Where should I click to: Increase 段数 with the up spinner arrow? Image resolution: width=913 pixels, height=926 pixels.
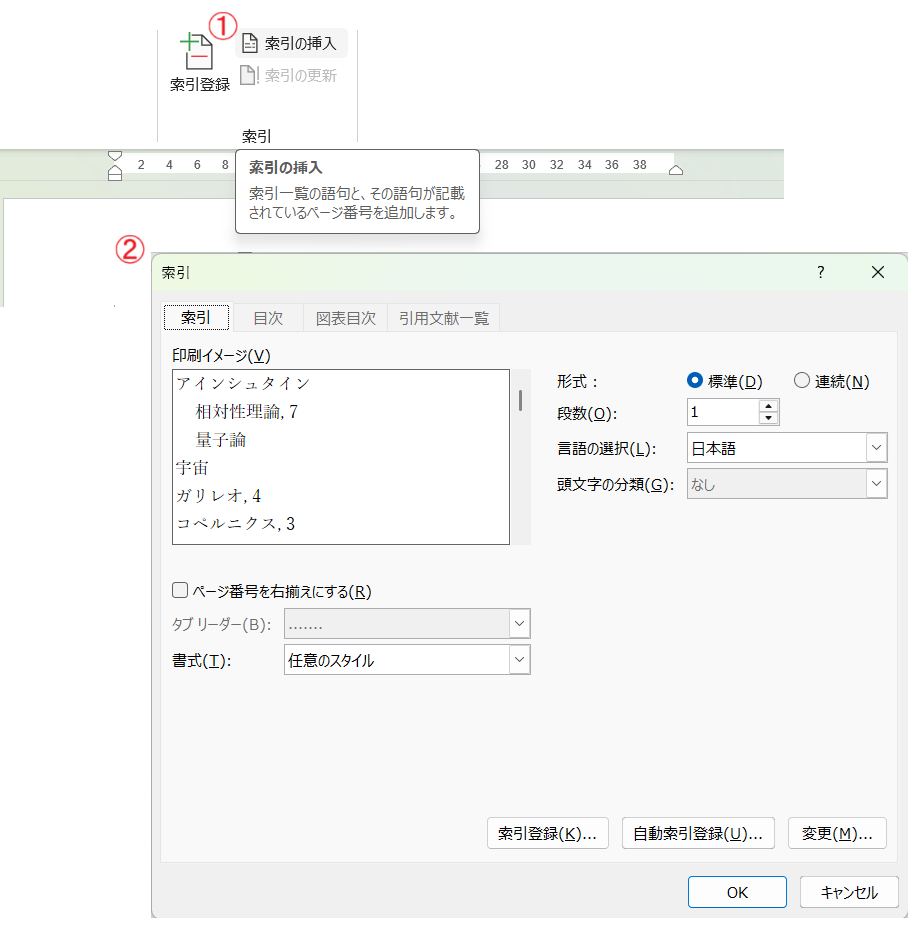point(768,405)
